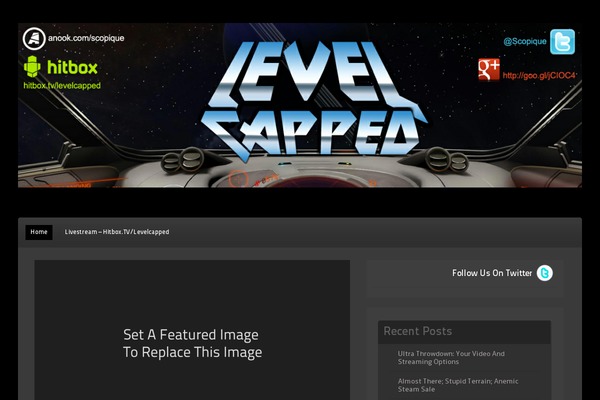This screenshot has height=400, width=600.
Task: Open Almost There; Stupid Terrain post
Action: pos(458,385)
